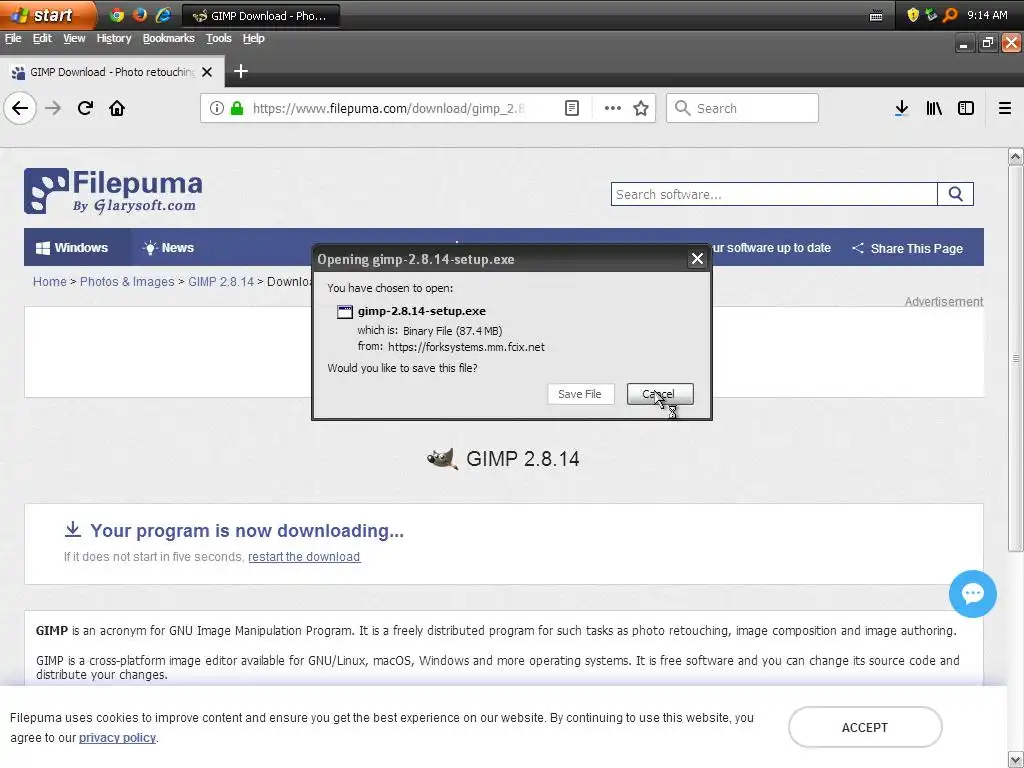Click page scrollbar up arrow
The width and height of the screenshot is (1024, 768).
point(1016,156)
